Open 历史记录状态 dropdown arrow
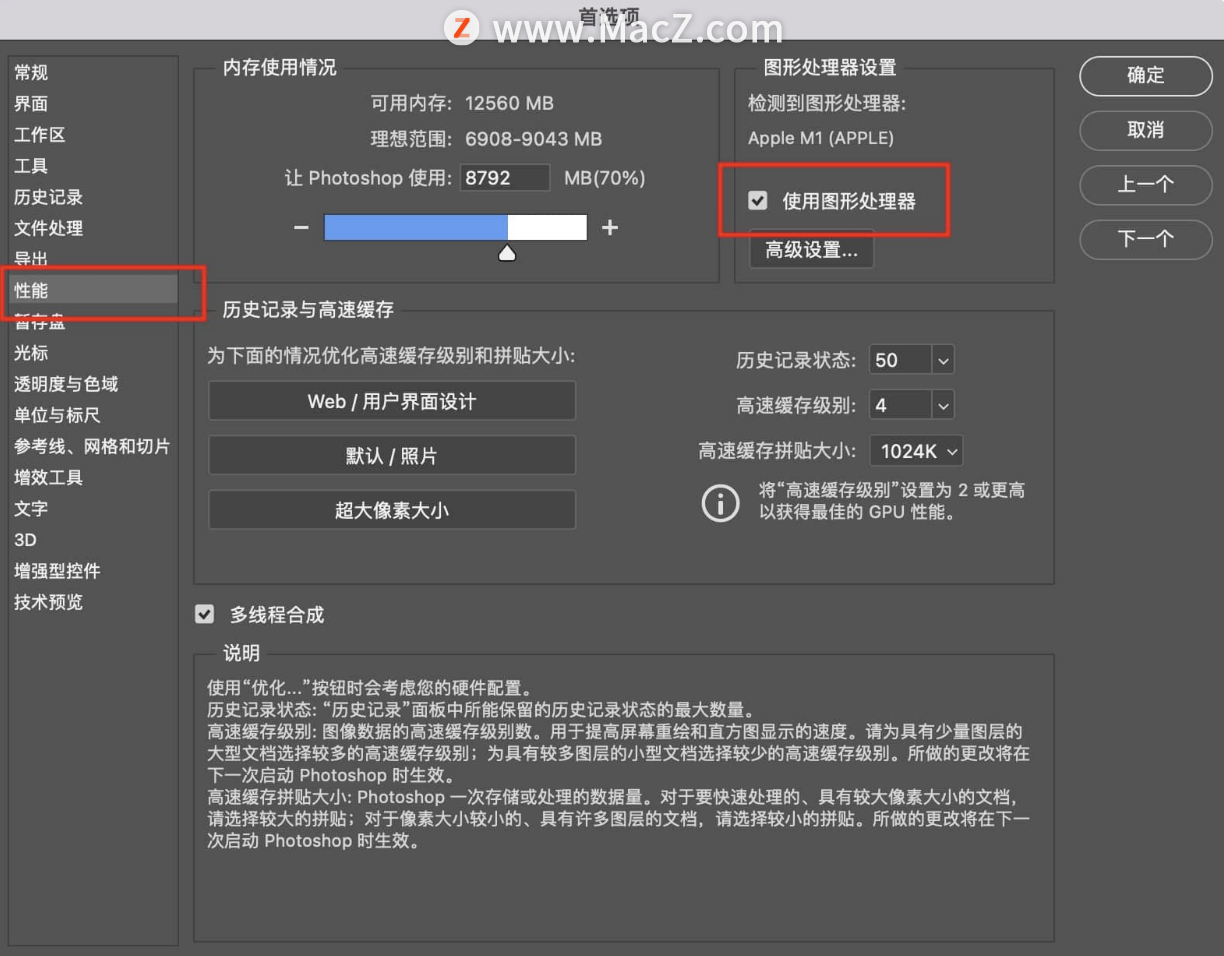This screenshot has width=1224, height=956. click(x=943, y=360)
